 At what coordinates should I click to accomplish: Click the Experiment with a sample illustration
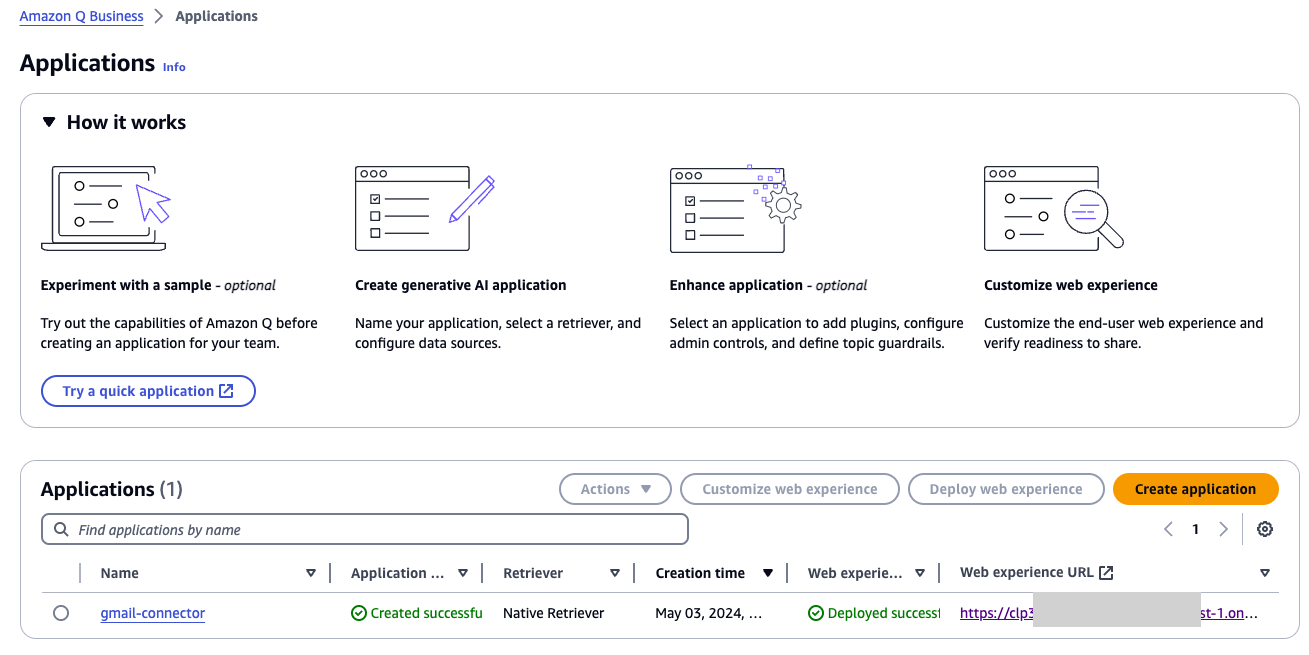[104, 208]
